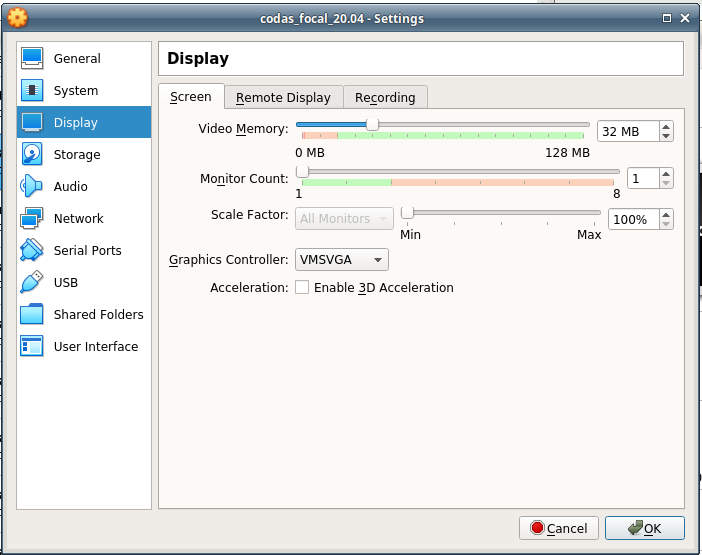Click the Storage disk icon
Viewport: 702px width, 555px height.
[x=32, y=154]
